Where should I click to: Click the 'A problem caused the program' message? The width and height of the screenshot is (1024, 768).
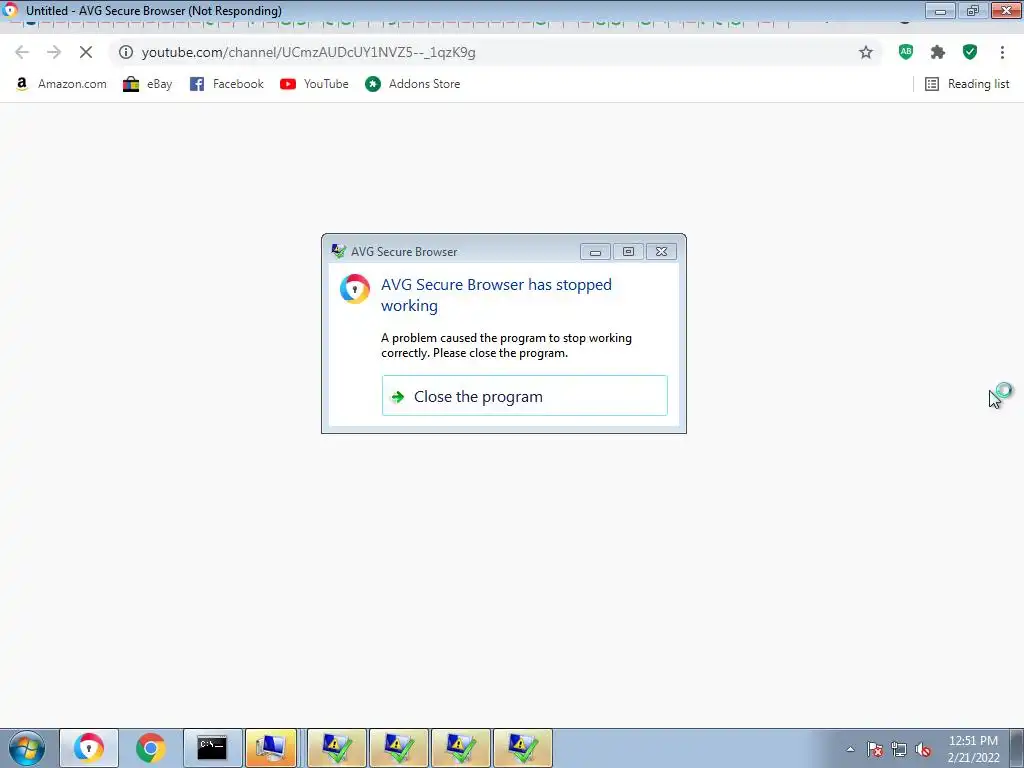507,345
